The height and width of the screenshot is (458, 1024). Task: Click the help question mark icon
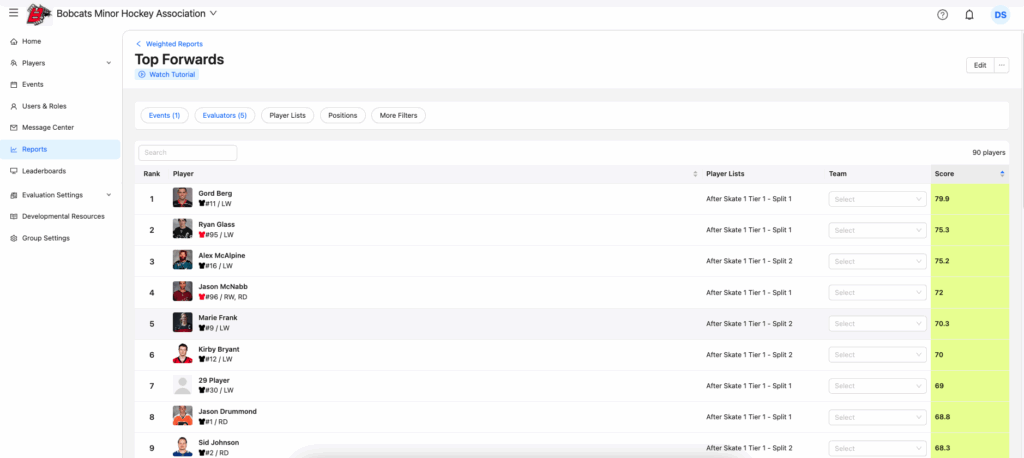coord(942,15)
